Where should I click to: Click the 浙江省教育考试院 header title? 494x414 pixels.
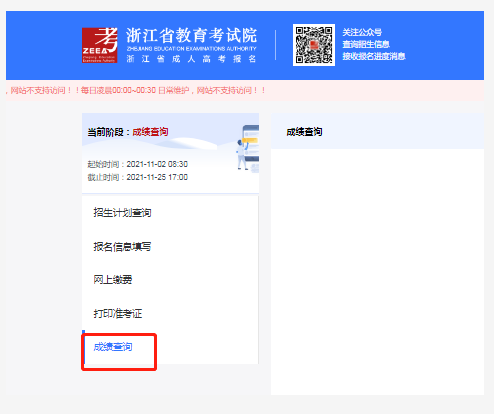[x=191, y=35]
